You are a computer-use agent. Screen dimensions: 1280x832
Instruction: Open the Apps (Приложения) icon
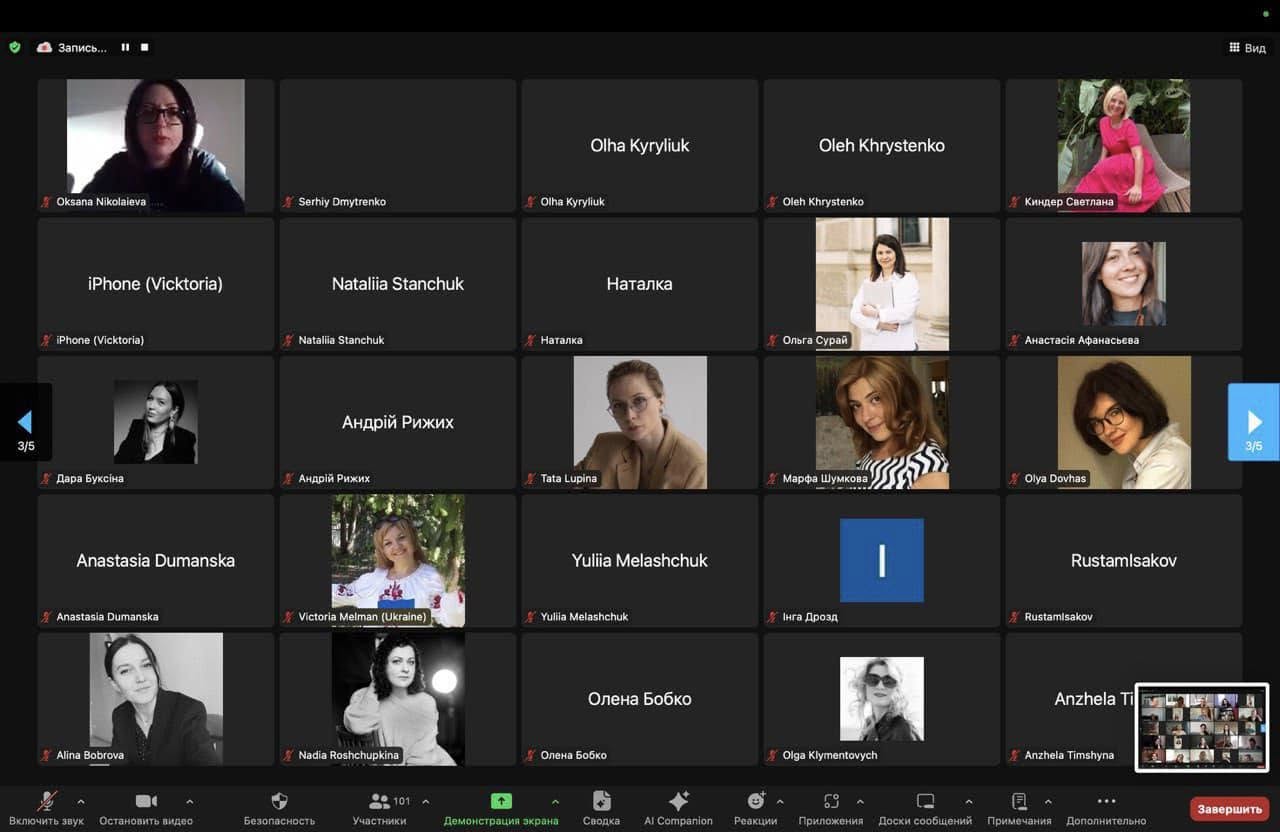click(831, 802)
